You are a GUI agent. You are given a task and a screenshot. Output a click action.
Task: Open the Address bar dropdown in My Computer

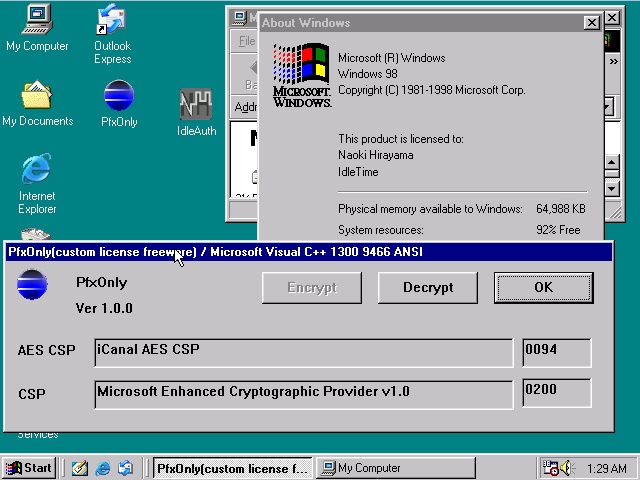tap(608, 108)
